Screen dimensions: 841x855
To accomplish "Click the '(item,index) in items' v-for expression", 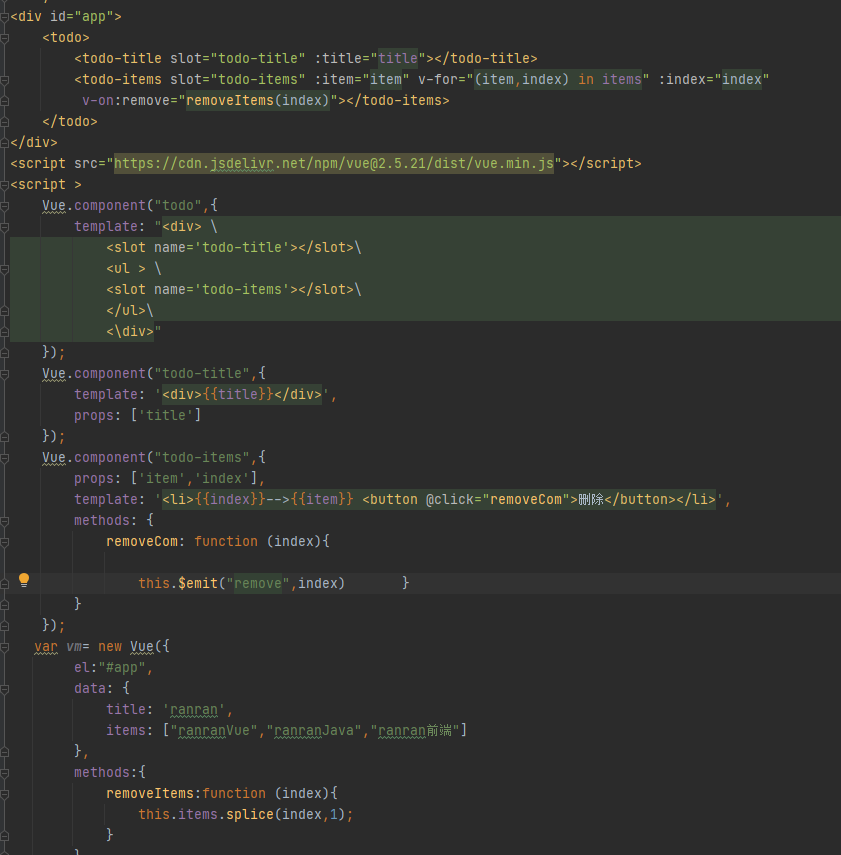I will coord(558,80).
